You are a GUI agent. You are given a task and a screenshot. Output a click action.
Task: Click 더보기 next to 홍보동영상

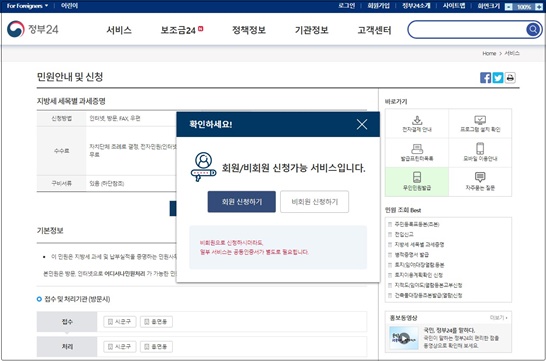[499, 318]
